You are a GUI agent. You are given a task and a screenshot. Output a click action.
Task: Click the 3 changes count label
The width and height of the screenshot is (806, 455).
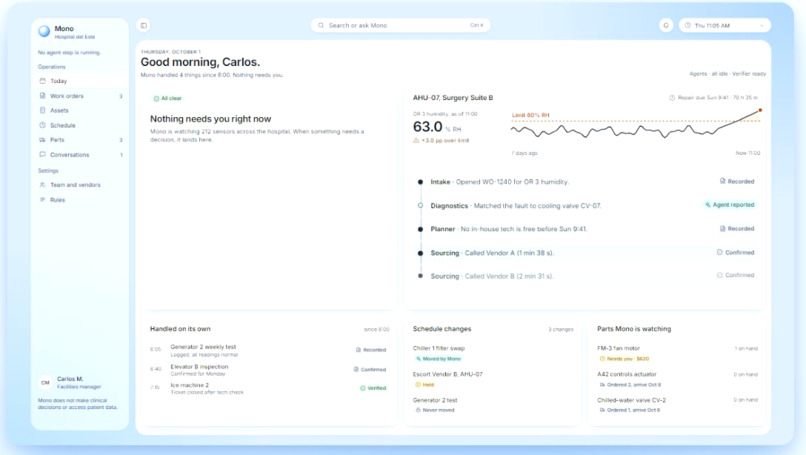click(560, 329)
